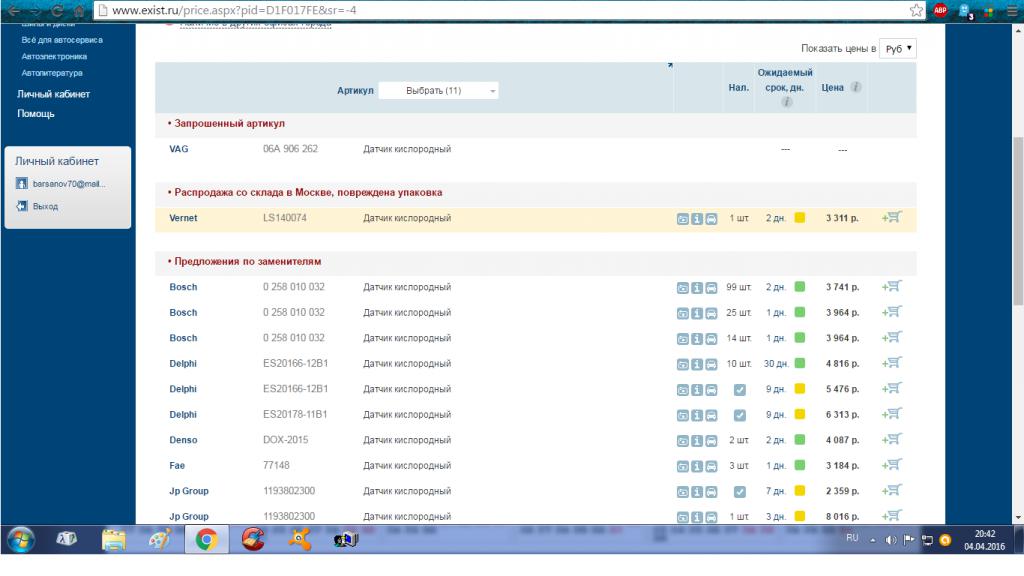Screen dimensions: 1024x576
Task: Open info icon for Vernet LS140074
Action: click(697, 219)
